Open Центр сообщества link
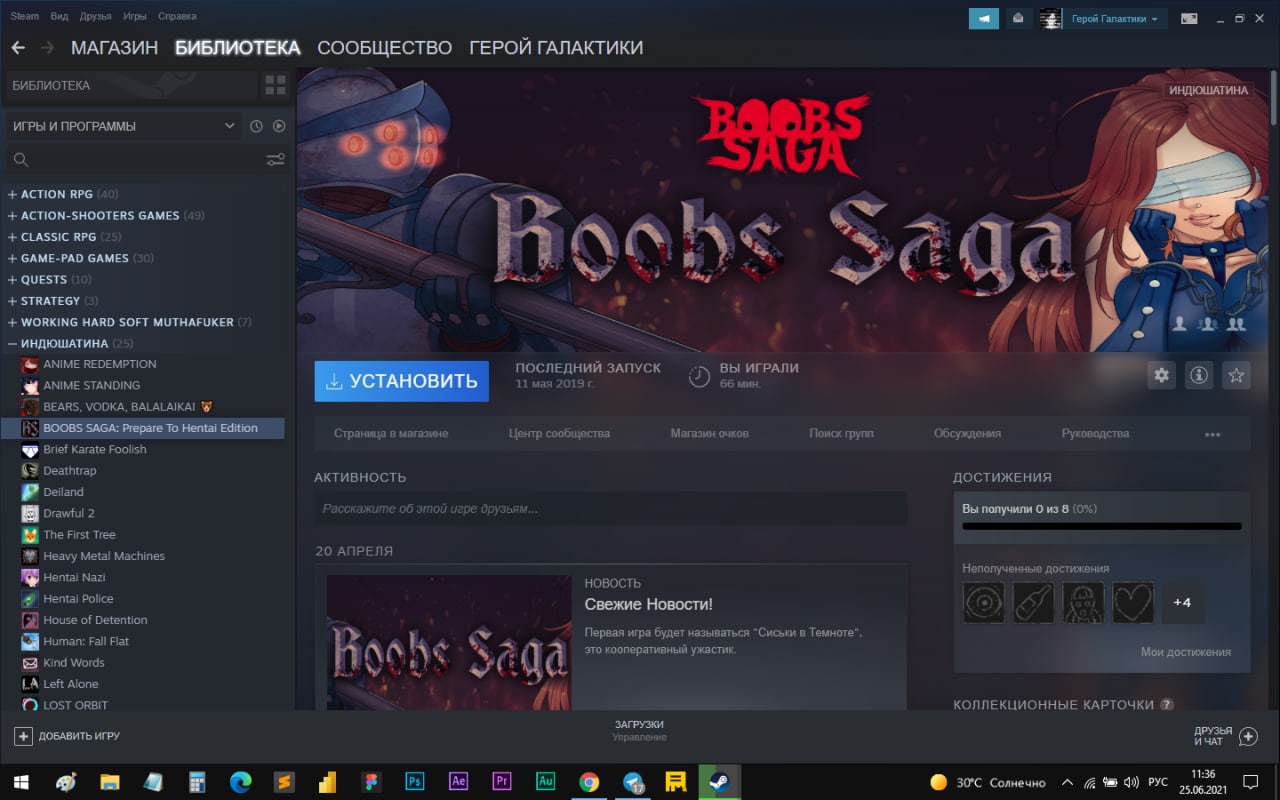1280x800 pixels. [x=559, y=434]
